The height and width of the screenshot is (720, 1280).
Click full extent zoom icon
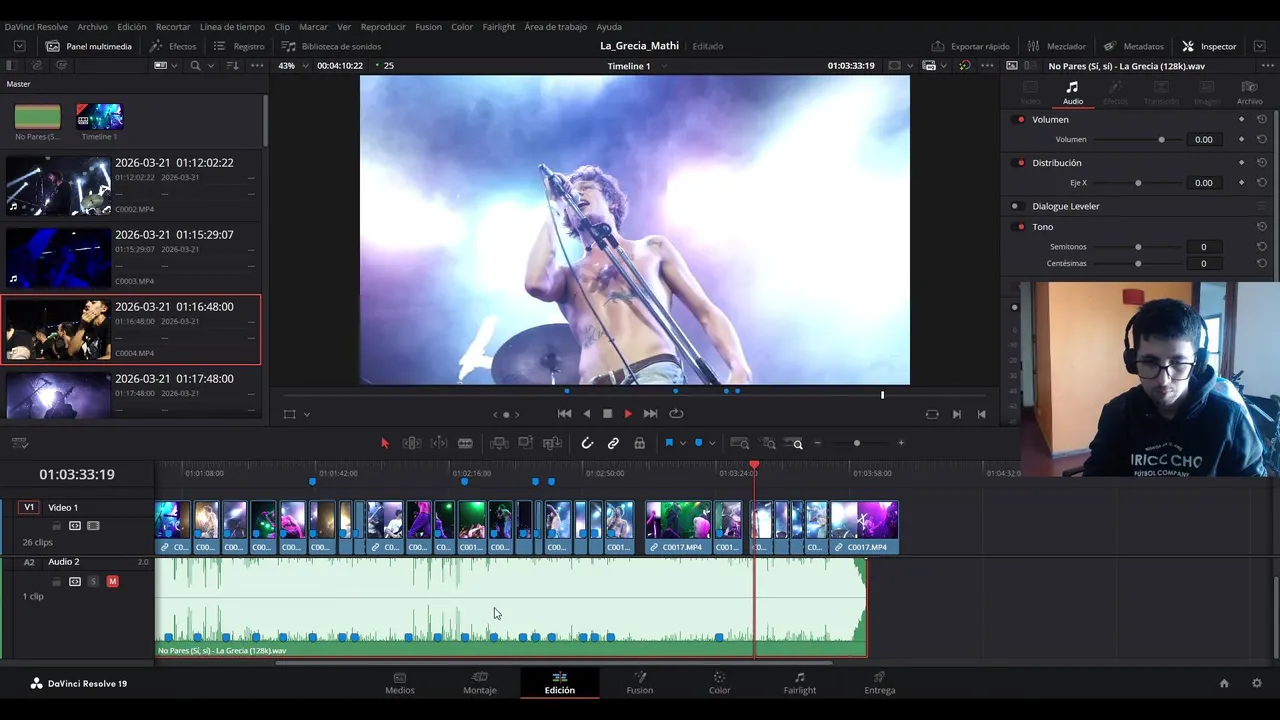740,443
